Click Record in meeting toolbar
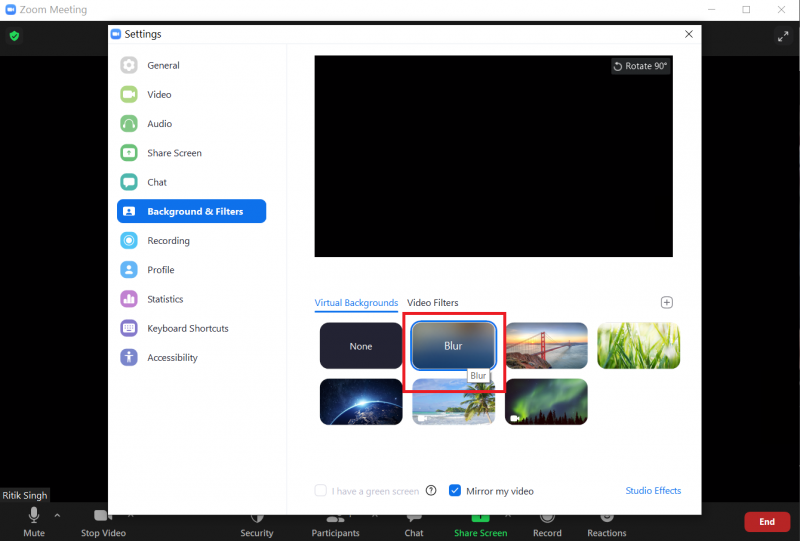This screenshot has width=800, height=541. pos(547,527)
